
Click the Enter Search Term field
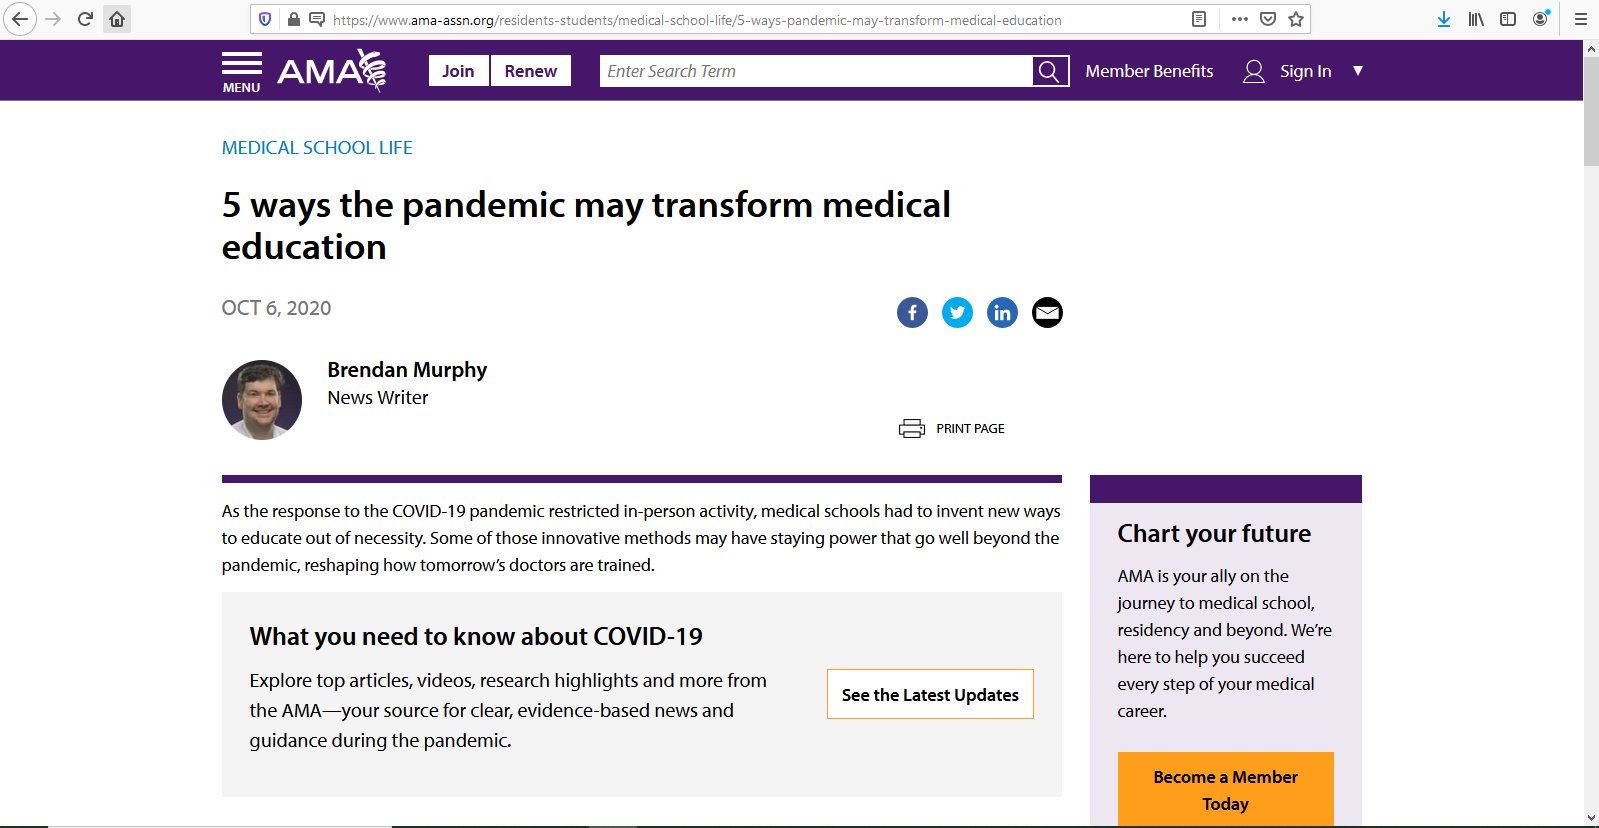tap(815, 71)
